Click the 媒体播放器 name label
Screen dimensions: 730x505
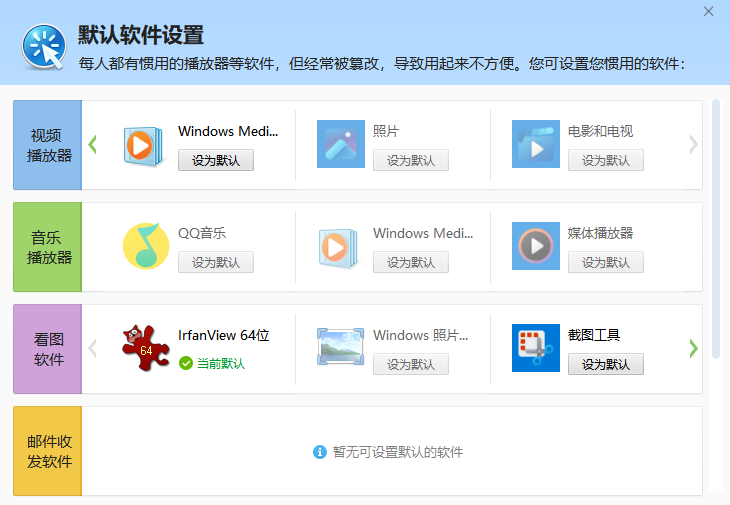coord(601,233)
